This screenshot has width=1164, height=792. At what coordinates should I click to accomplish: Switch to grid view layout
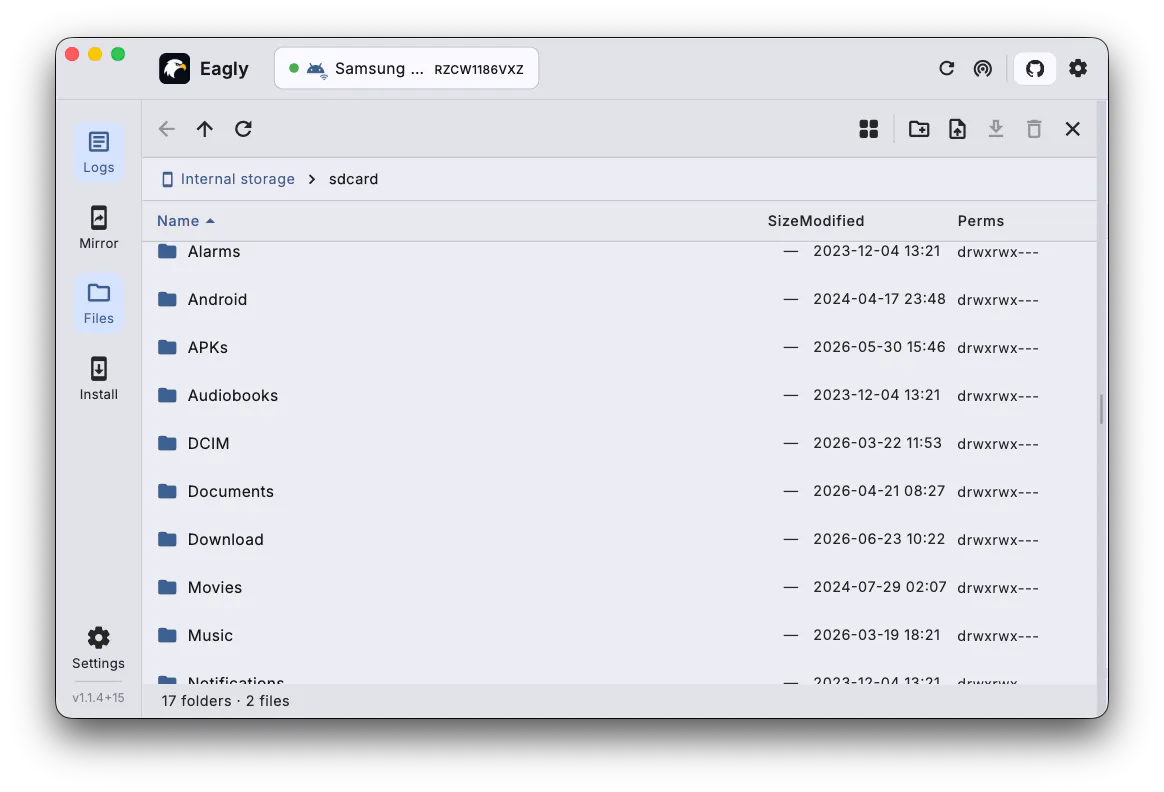point(869,129)
